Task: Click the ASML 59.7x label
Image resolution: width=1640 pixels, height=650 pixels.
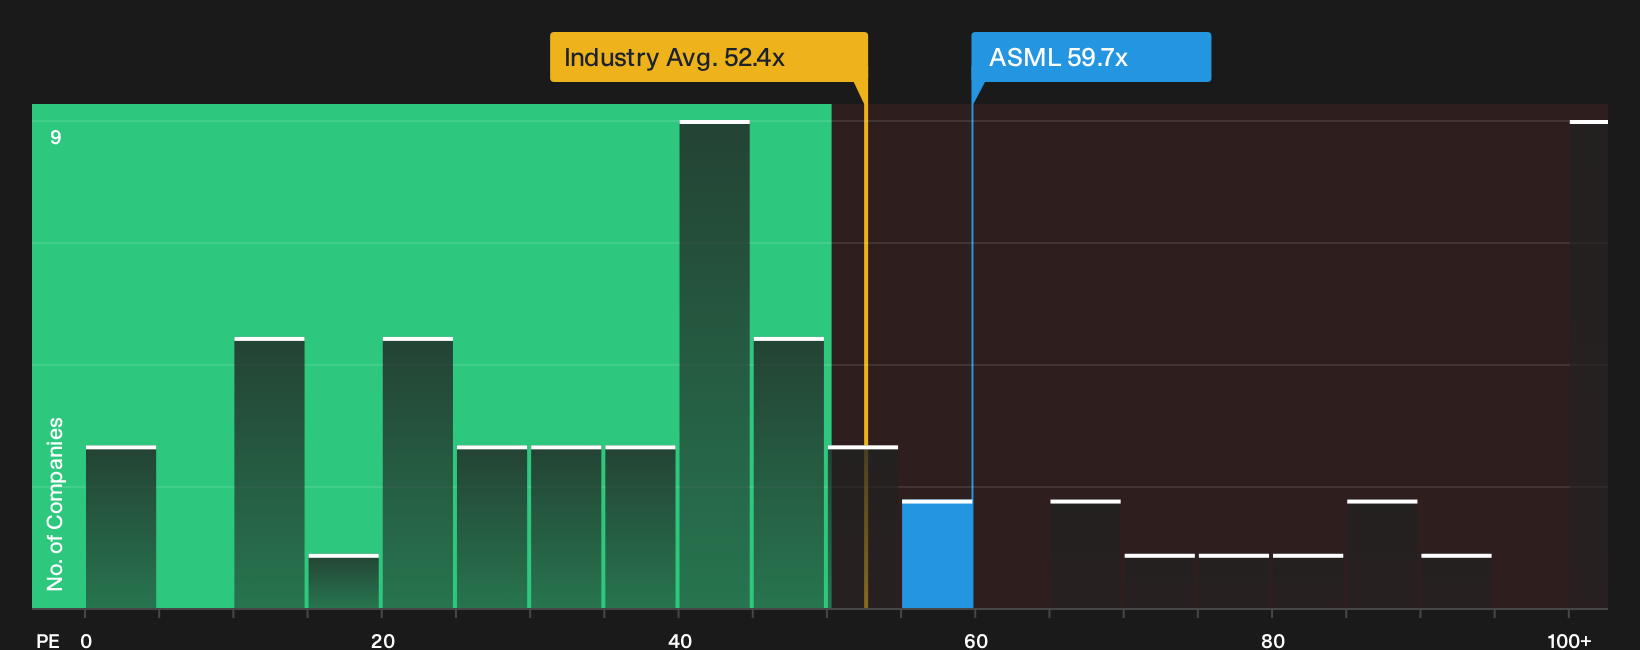Action: (x=1091, y=57)
